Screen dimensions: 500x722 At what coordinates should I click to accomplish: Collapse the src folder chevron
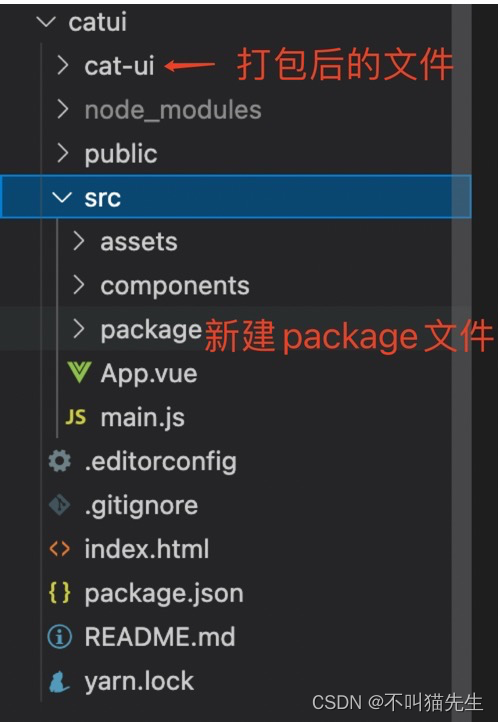coord(62,197)
